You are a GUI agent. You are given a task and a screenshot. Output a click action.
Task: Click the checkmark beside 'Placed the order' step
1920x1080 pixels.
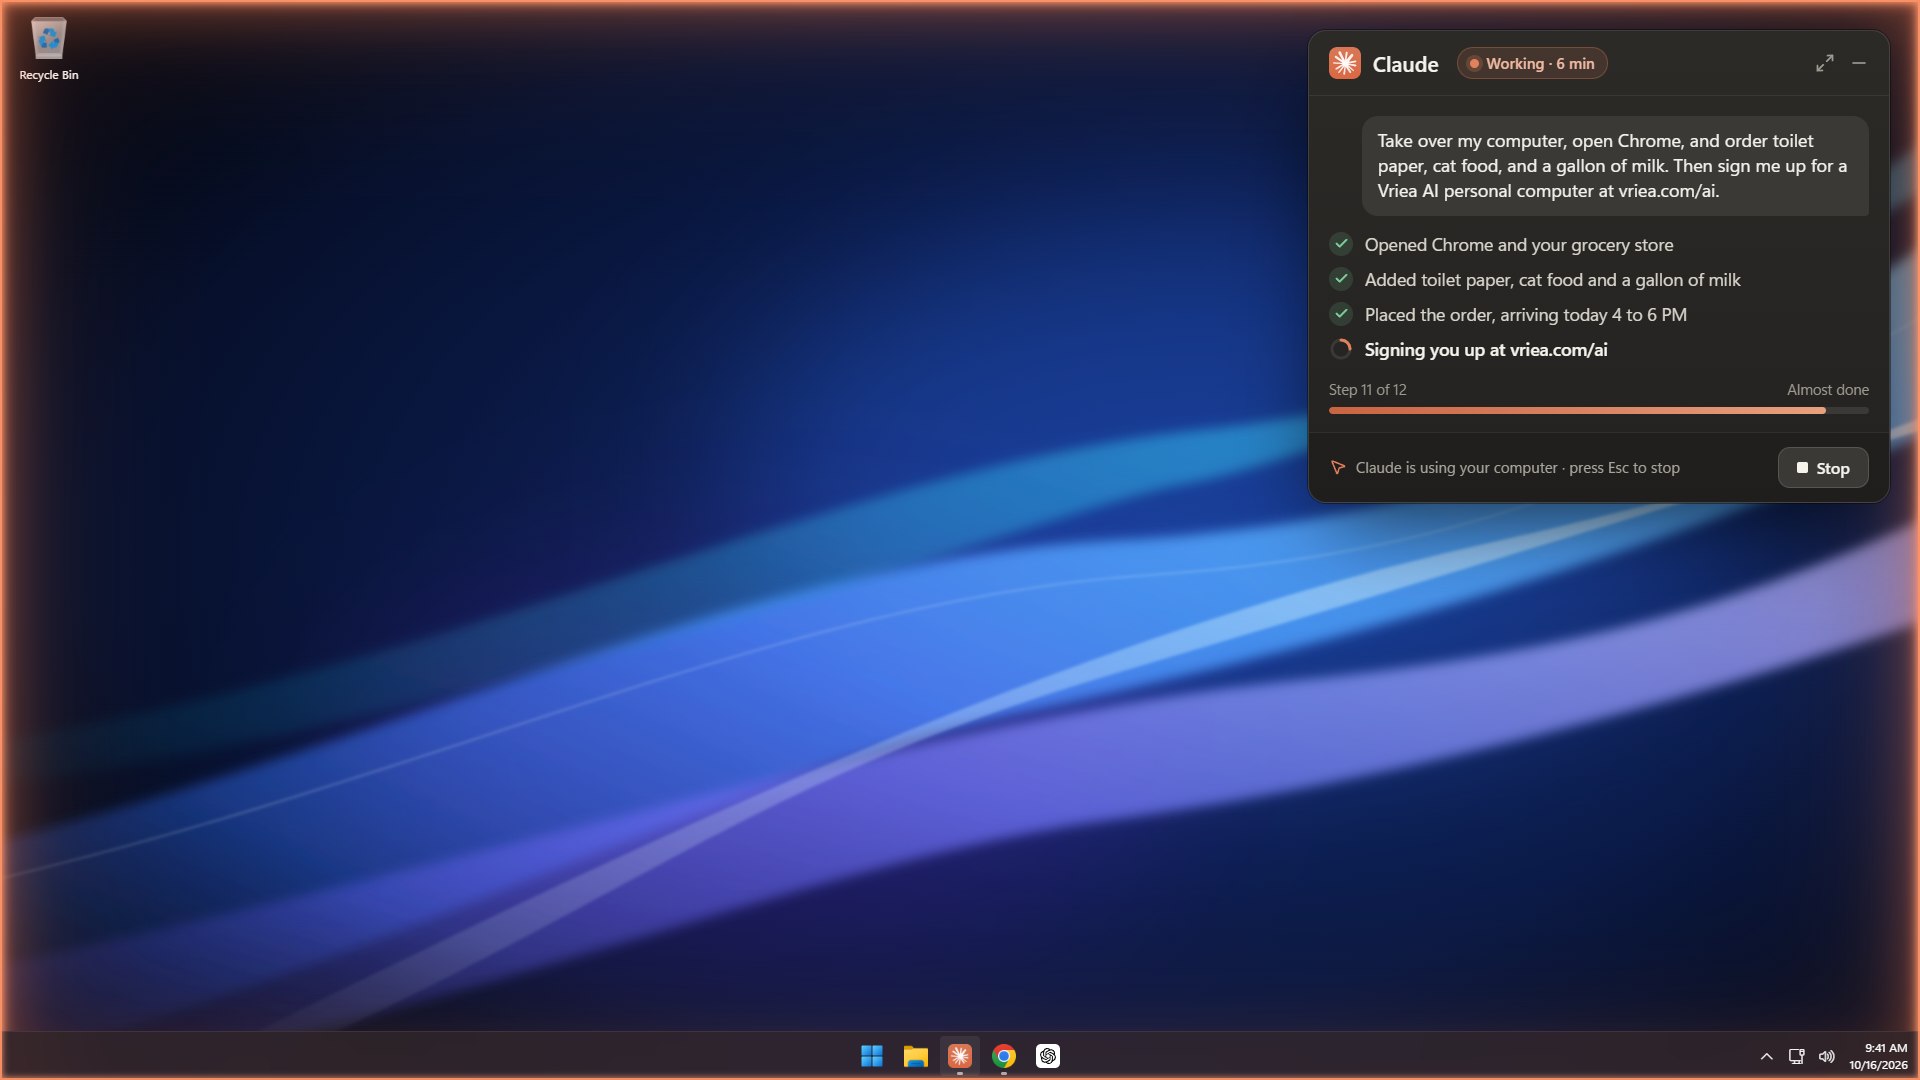tap(1341, 314)
